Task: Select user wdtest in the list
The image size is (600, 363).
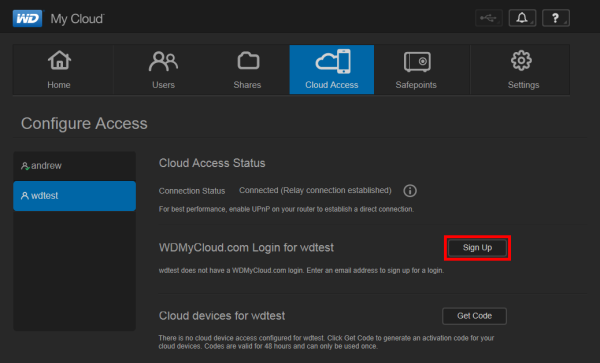Action: pos(75,196)
